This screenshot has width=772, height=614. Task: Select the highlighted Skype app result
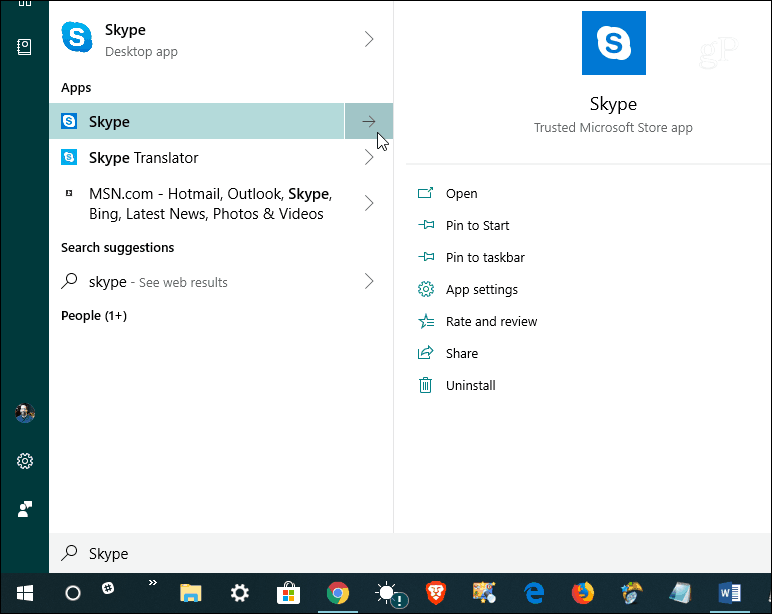click(x=196, y=121)
